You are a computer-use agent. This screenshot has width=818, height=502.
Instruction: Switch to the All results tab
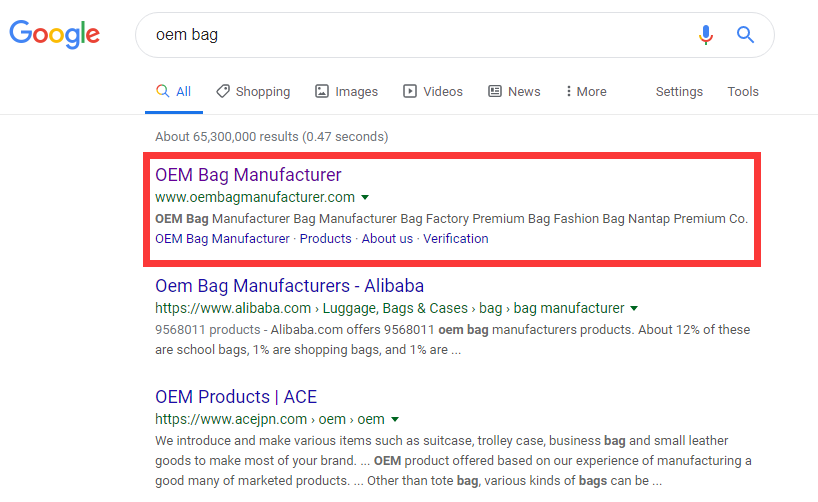pos(174,91)
